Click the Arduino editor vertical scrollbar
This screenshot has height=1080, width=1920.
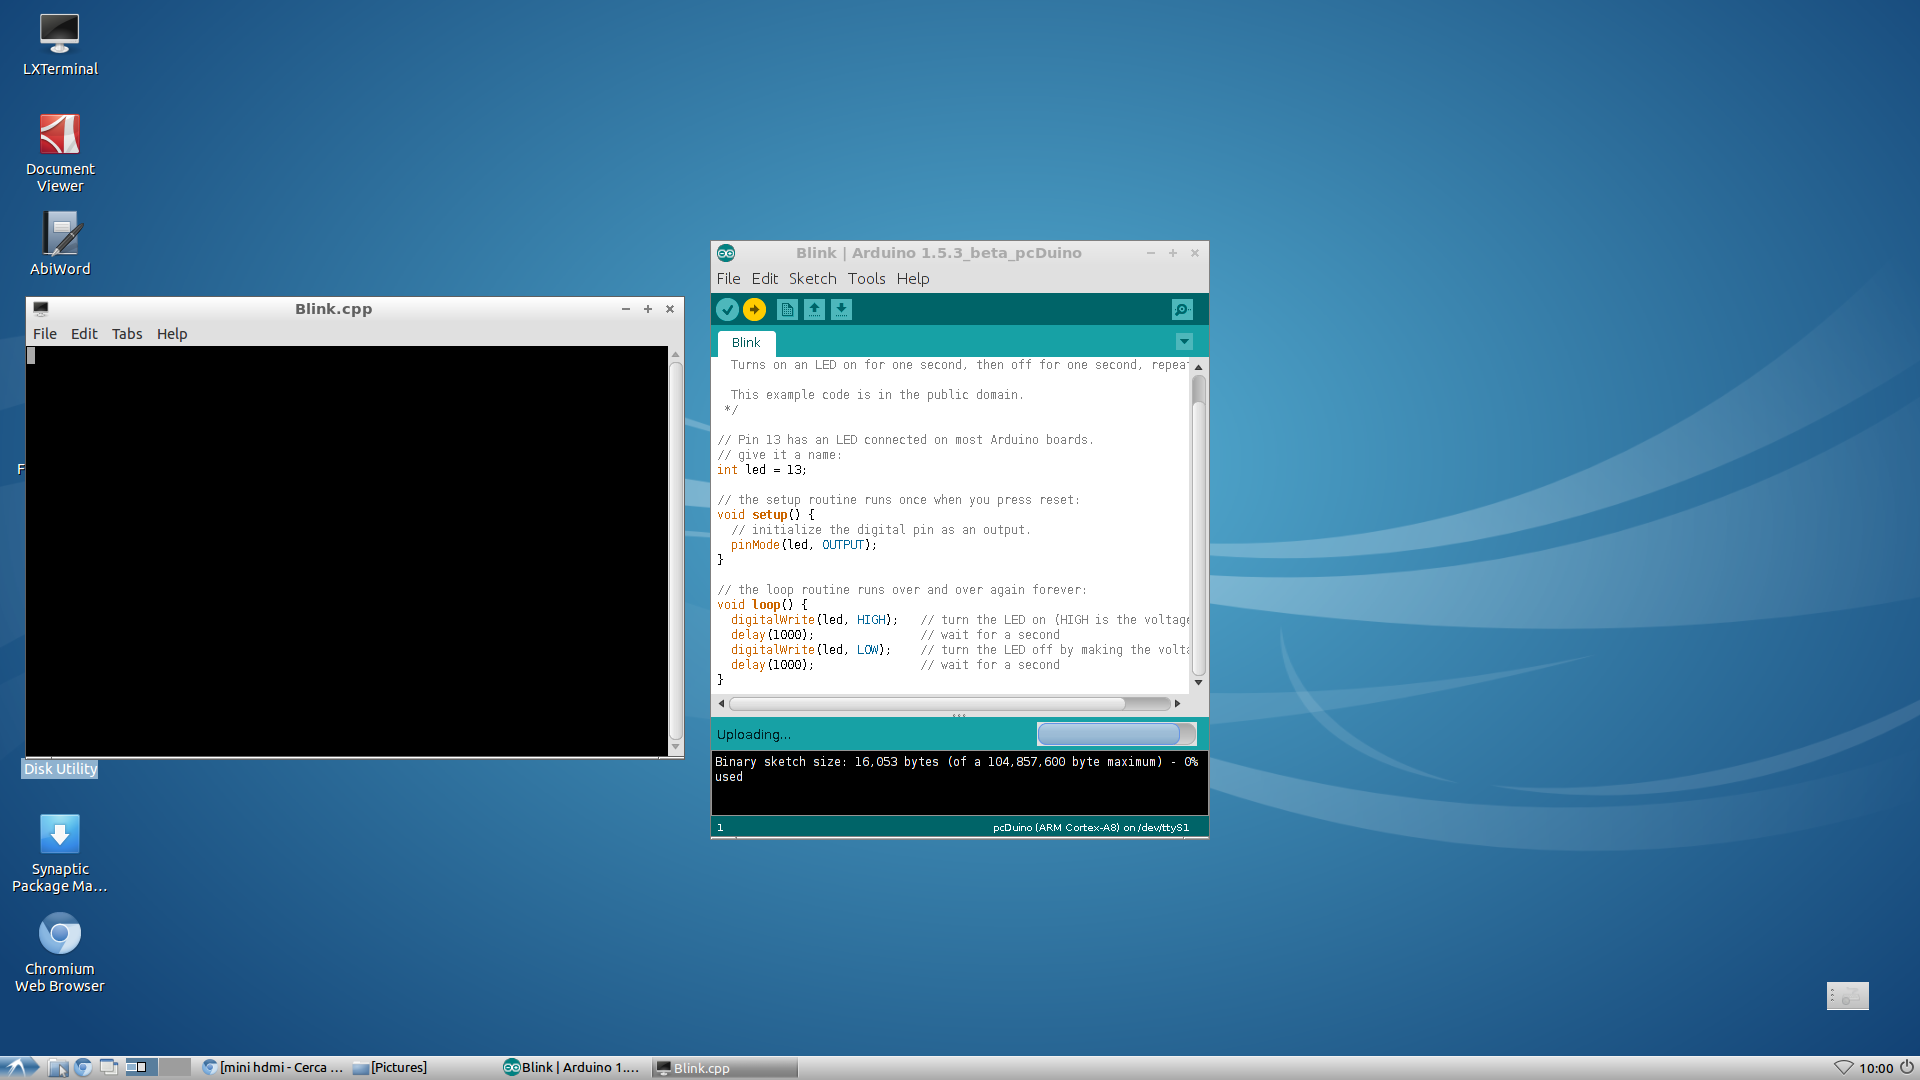(x=1198, y=526)
